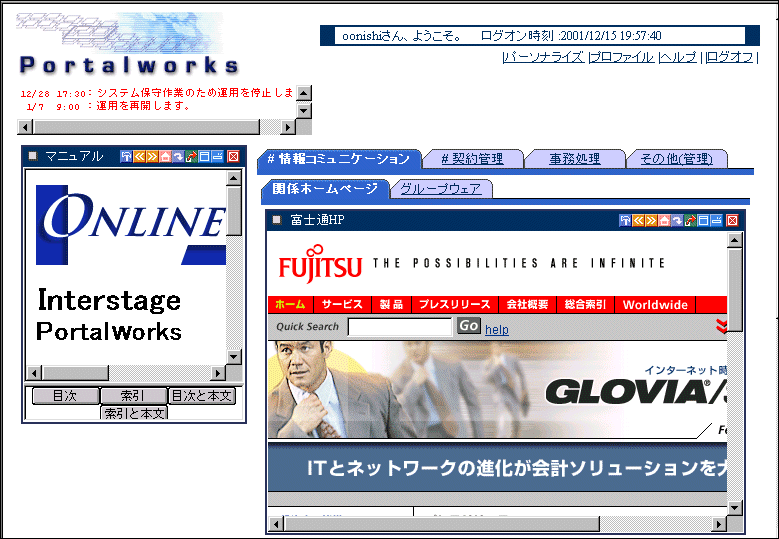Click the Quick Search text field
The width and height of the screenshot is (779, 539).
pyautogui.click(x=400, y=327)
